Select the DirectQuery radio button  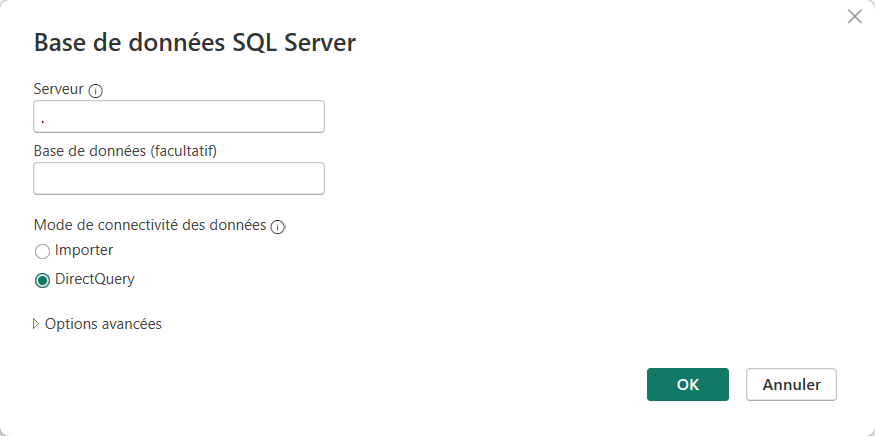coord(42,280)
